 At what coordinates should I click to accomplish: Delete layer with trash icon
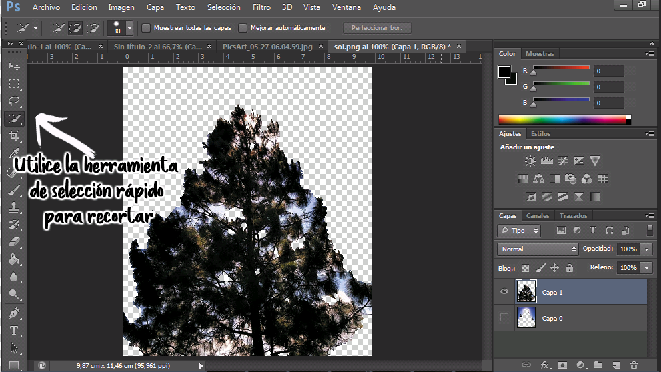[634, 365]
